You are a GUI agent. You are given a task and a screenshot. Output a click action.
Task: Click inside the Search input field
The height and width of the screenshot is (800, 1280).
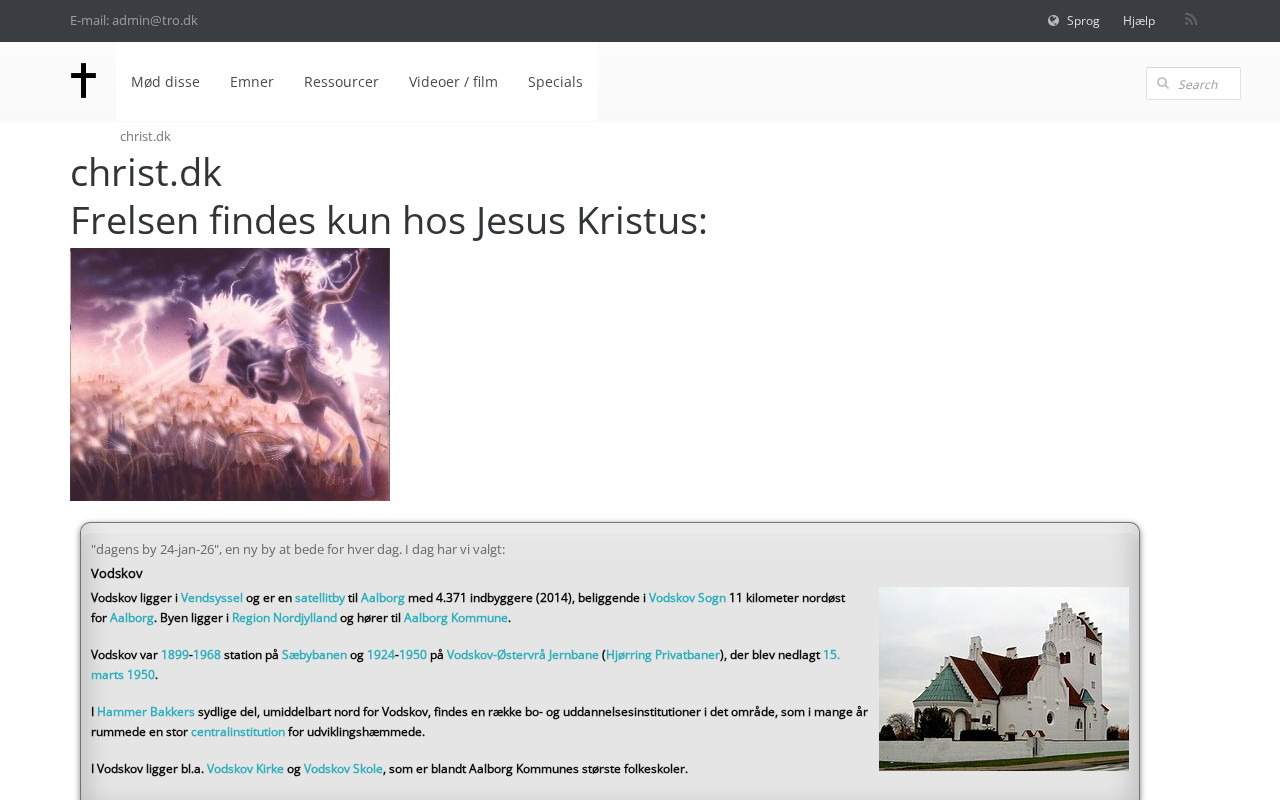[1193, 84]
